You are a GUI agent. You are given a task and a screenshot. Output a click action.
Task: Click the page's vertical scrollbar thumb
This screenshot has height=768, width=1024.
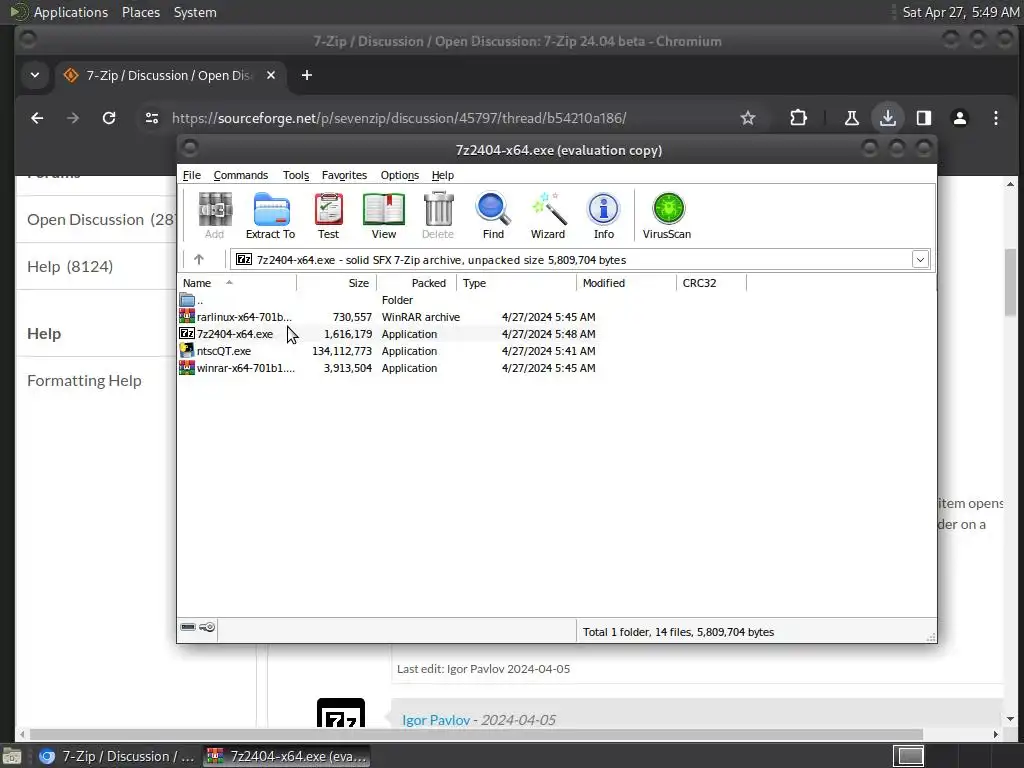[1010, 282]
